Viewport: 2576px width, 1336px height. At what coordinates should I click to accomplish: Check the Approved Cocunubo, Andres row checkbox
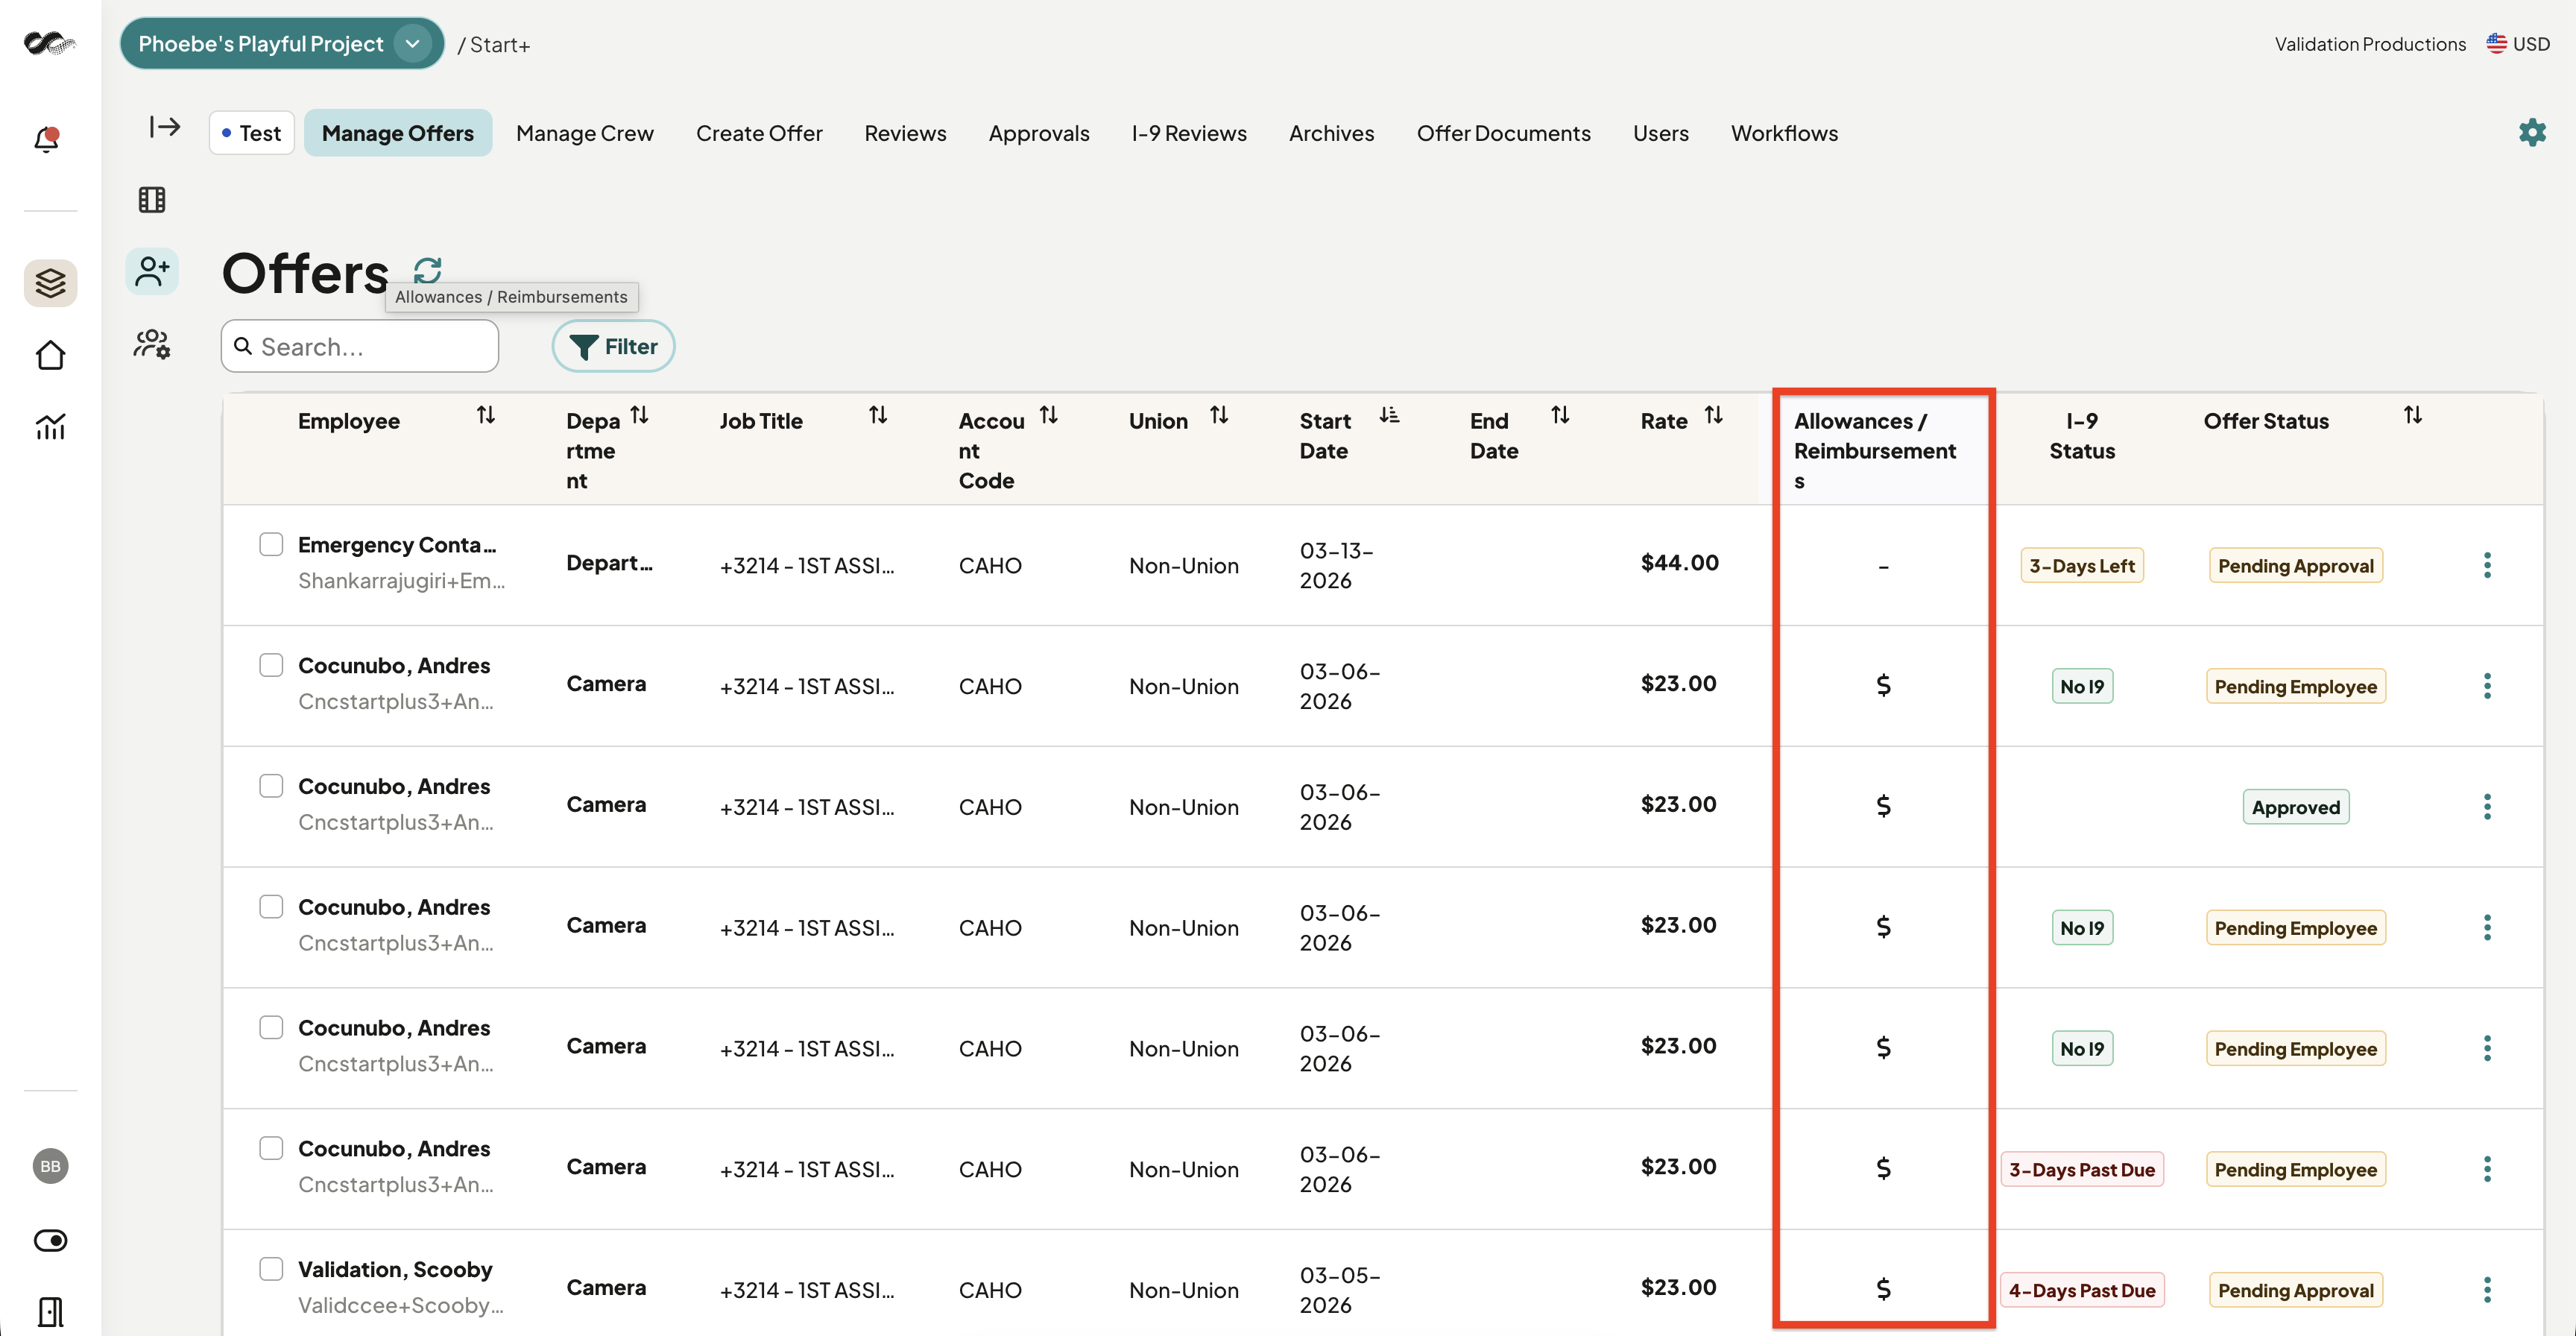pyautogui.click(x=271, y=785)
